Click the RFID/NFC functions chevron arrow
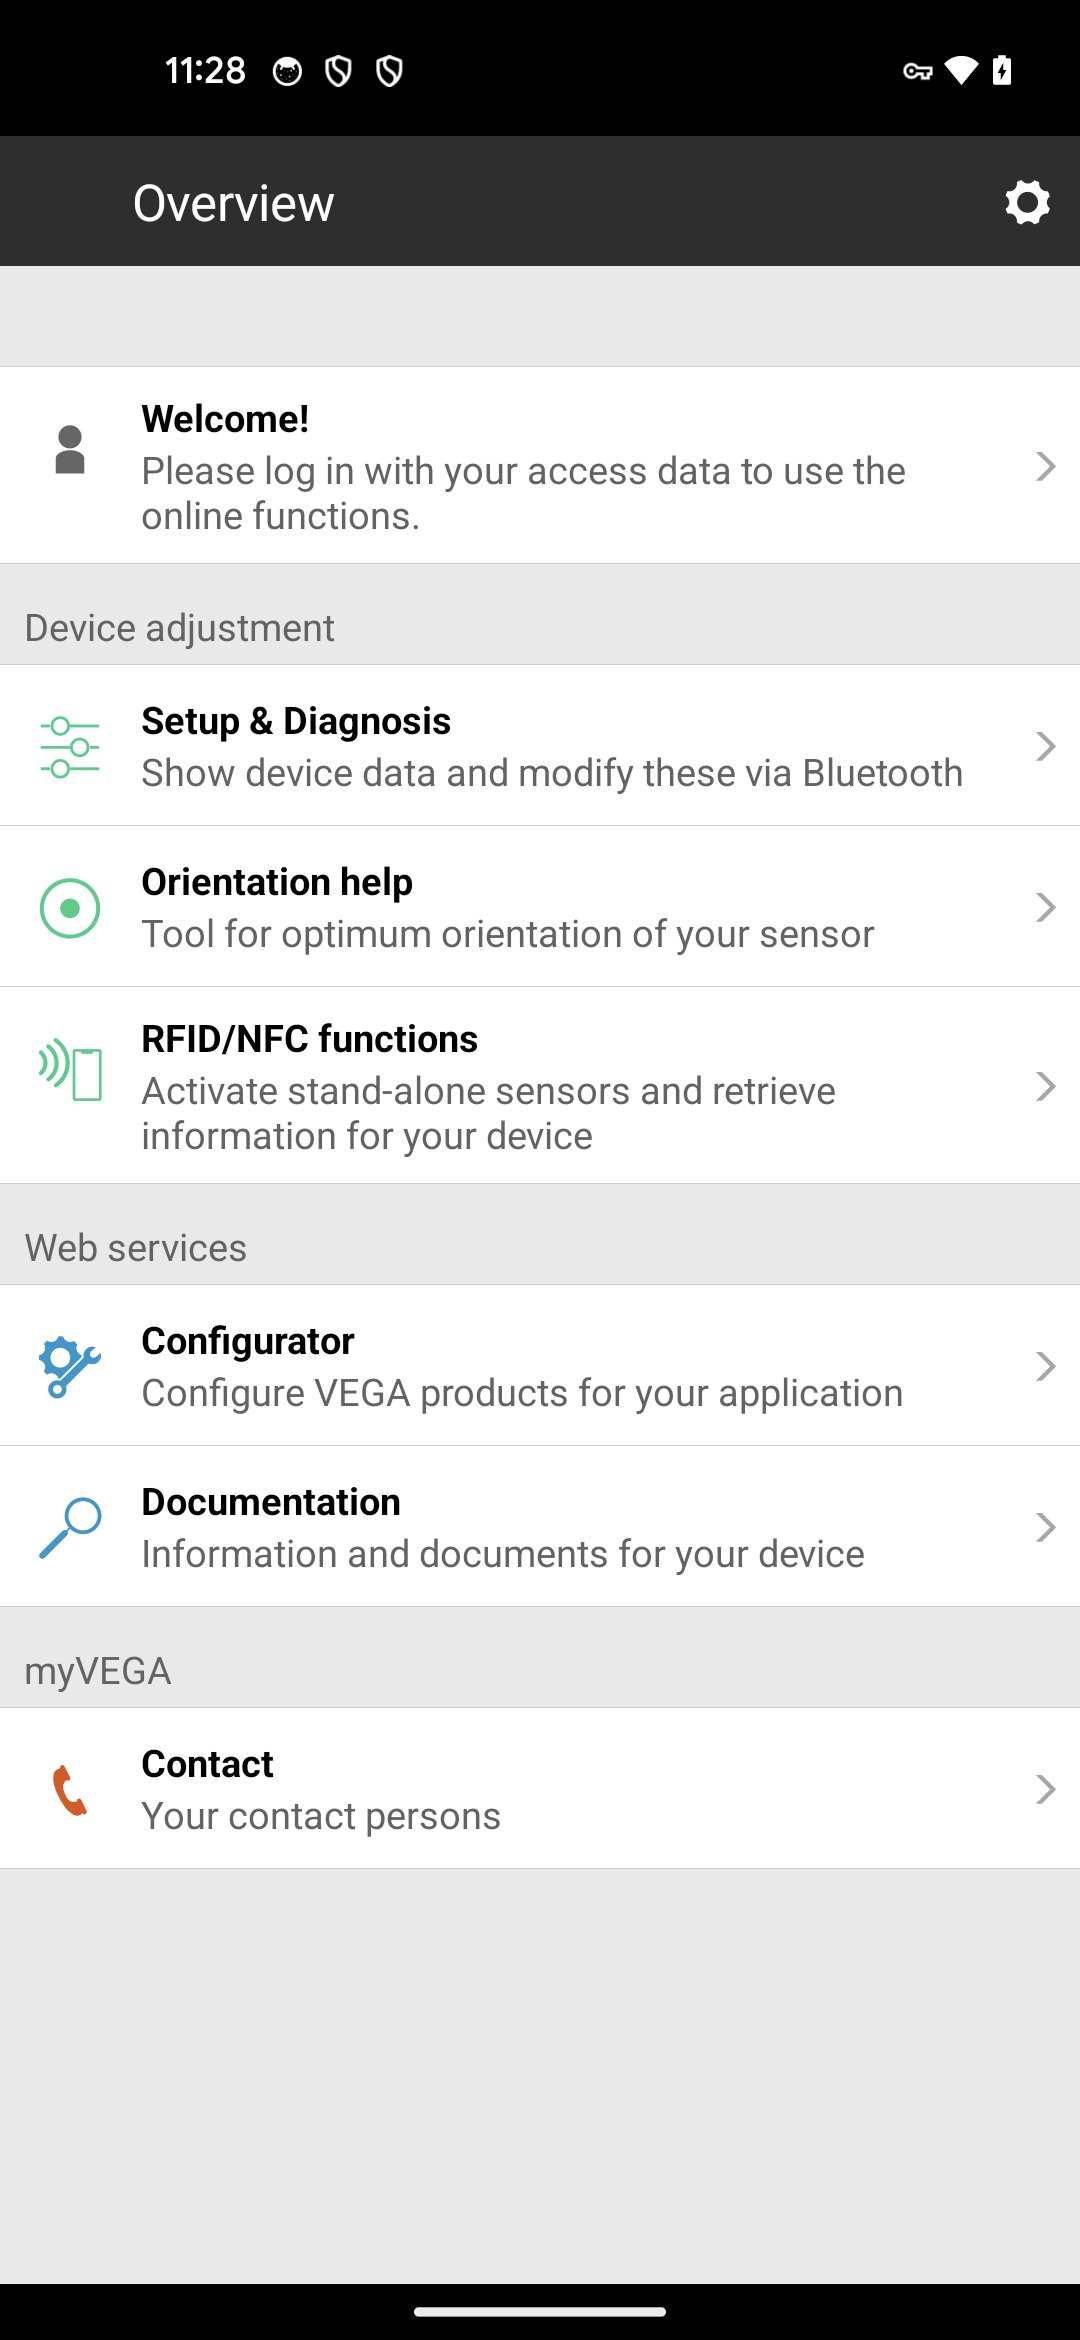The image size is (1080, 2340). click(x=1045, y=1086)
